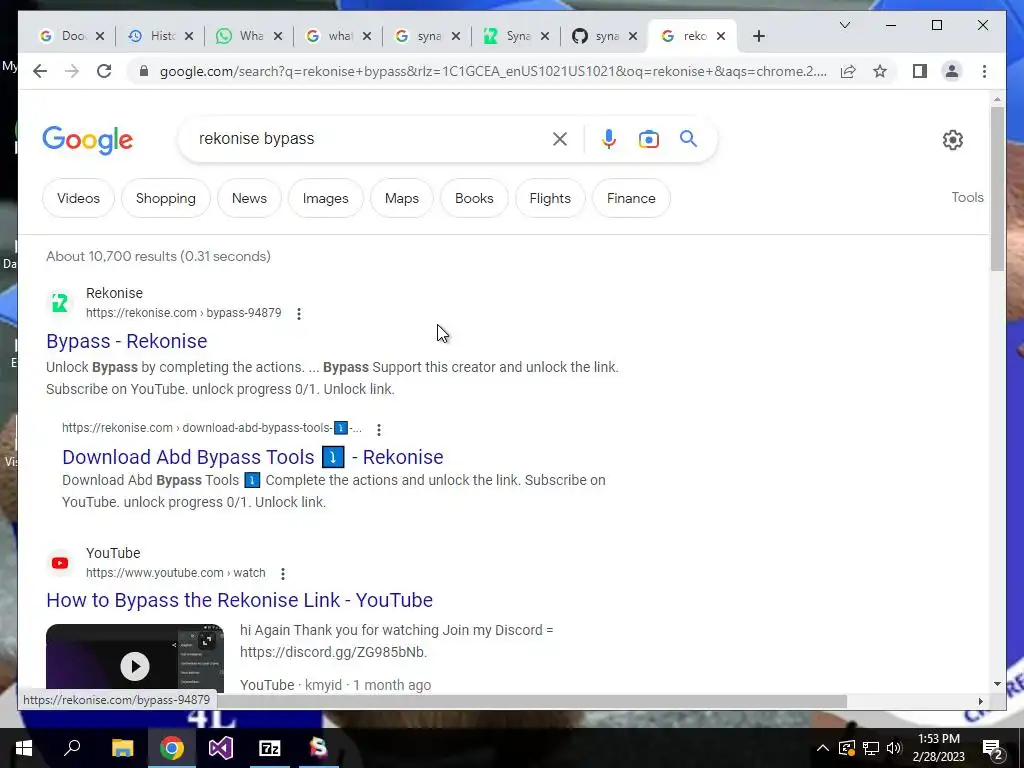Filter results by Maps

(x=402, y=198)
